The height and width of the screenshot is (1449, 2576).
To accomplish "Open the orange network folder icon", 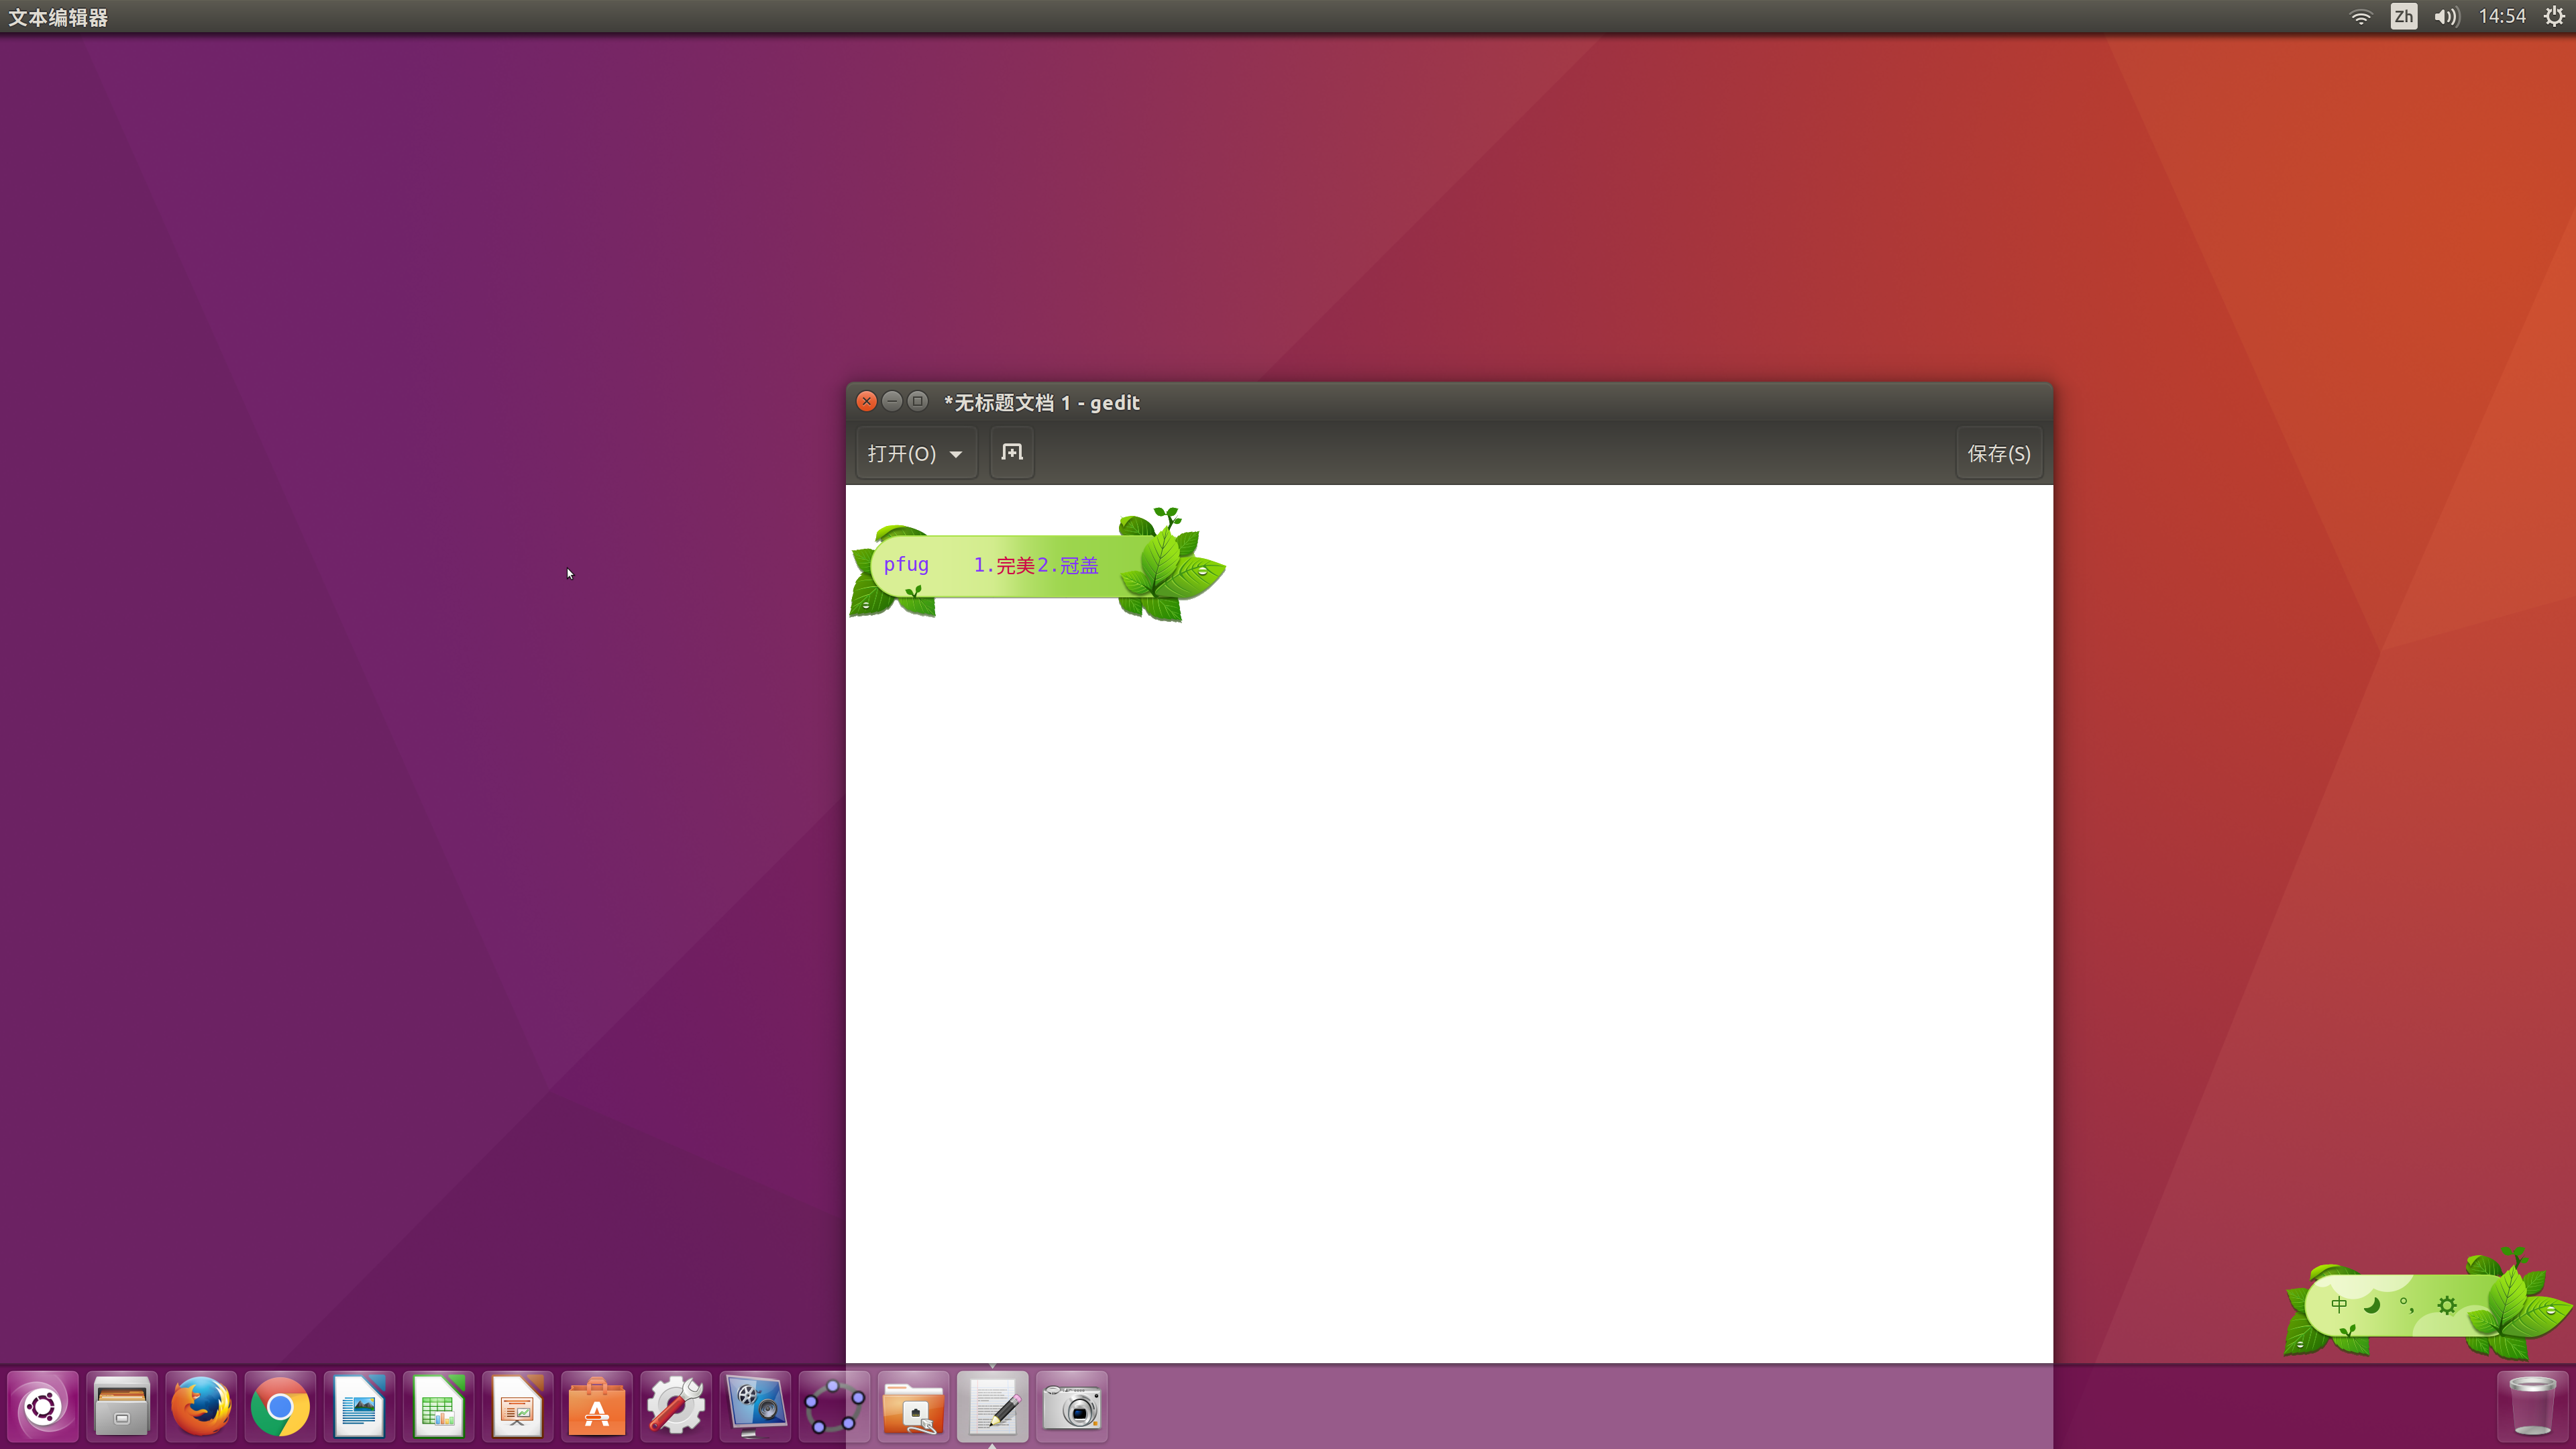I will point(913,1407).
